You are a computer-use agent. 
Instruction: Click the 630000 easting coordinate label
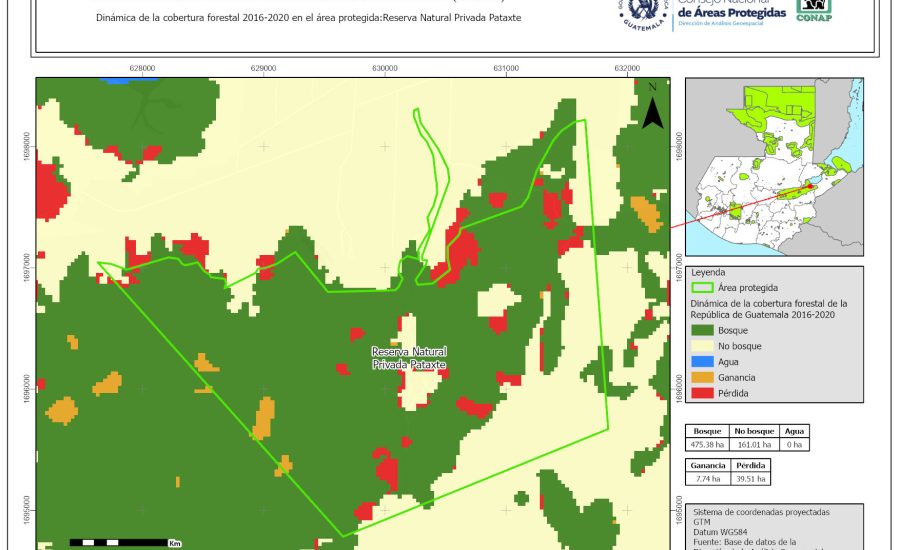click(385, 69)
